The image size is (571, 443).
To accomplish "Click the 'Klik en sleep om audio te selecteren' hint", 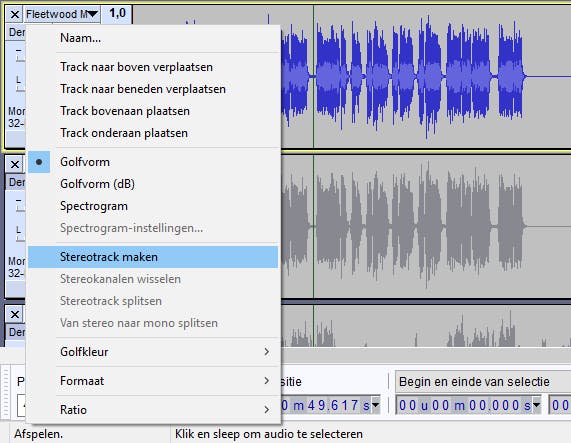I will point(269,434).
